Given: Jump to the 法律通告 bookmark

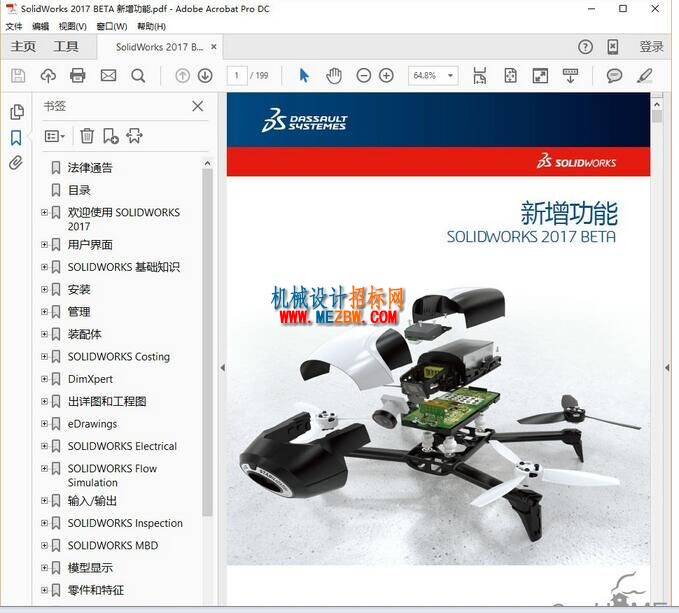Looking at the screenshot, I should [90, 168].
